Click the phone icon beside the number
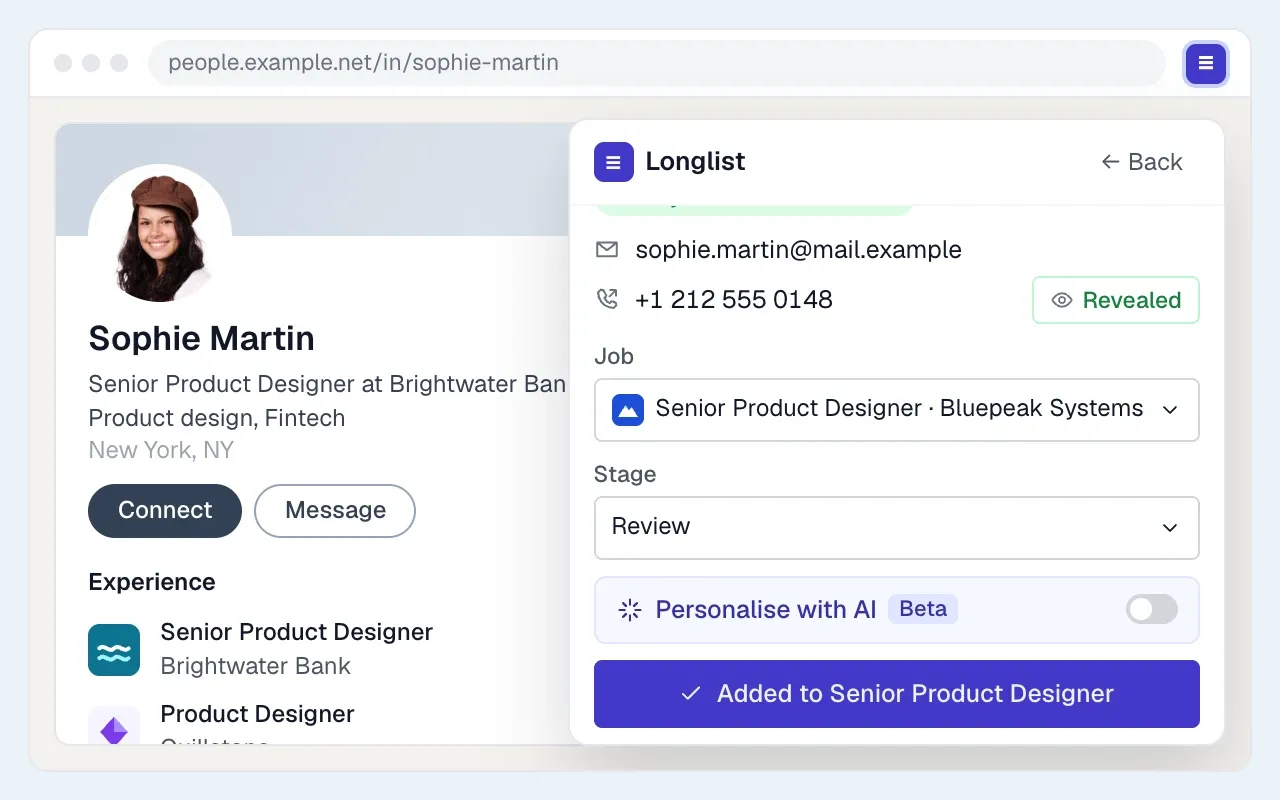1280x800 pixels. [x=607, y=299]
